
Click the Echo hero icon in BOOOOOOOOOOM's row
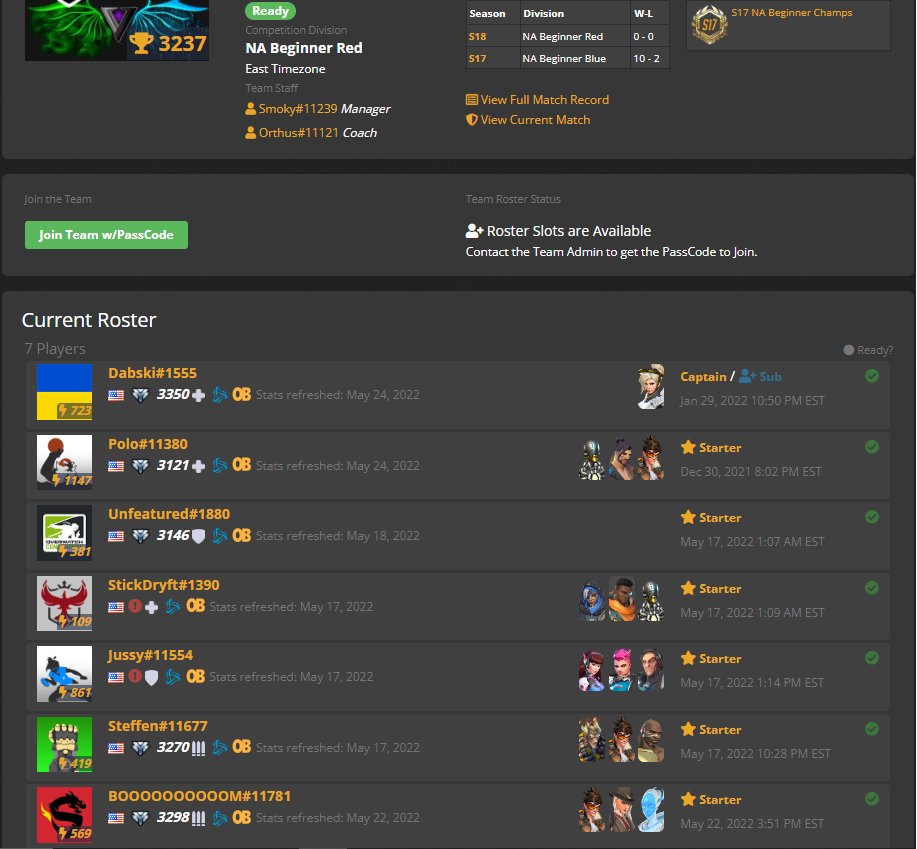pos(651,810)
